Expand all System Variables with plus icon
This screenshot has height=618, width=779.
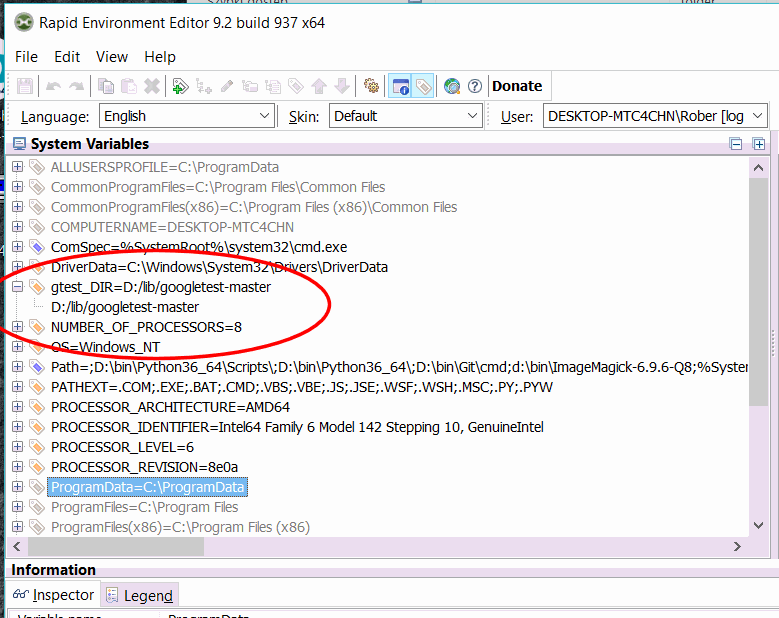tap(759, 144)
